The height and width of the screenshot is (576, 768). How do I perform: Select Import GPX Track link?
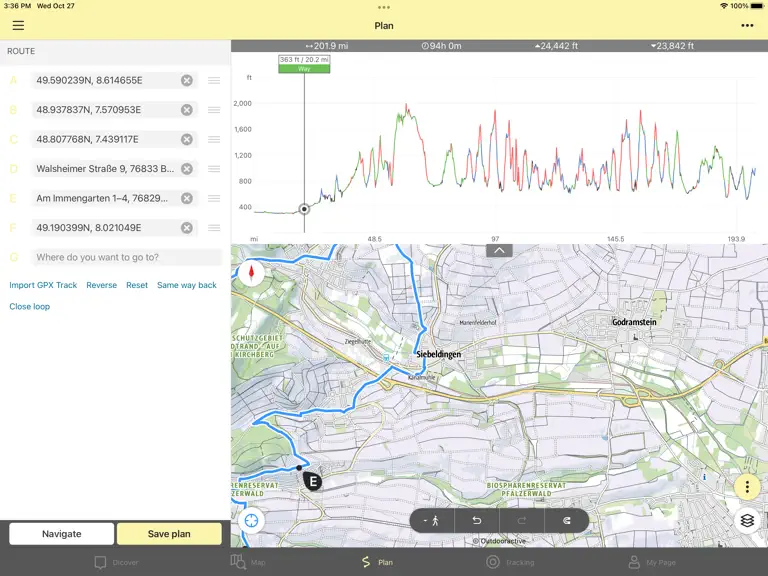[43, 285]
